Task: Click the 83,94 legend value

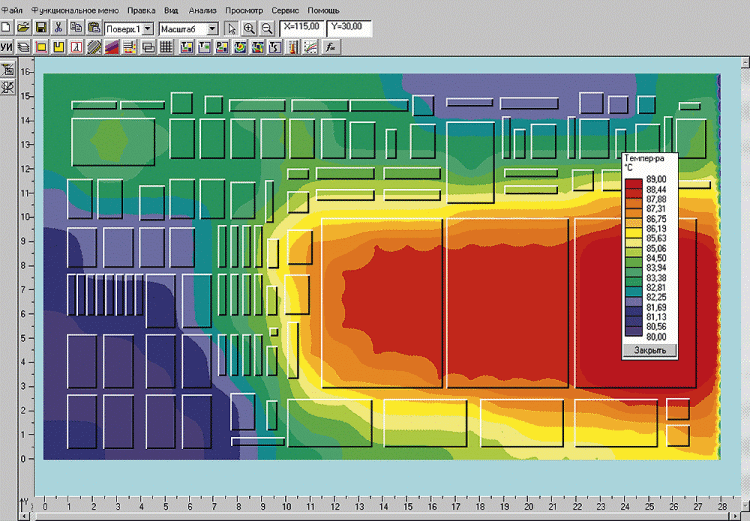Action: (x=656, y=267)
